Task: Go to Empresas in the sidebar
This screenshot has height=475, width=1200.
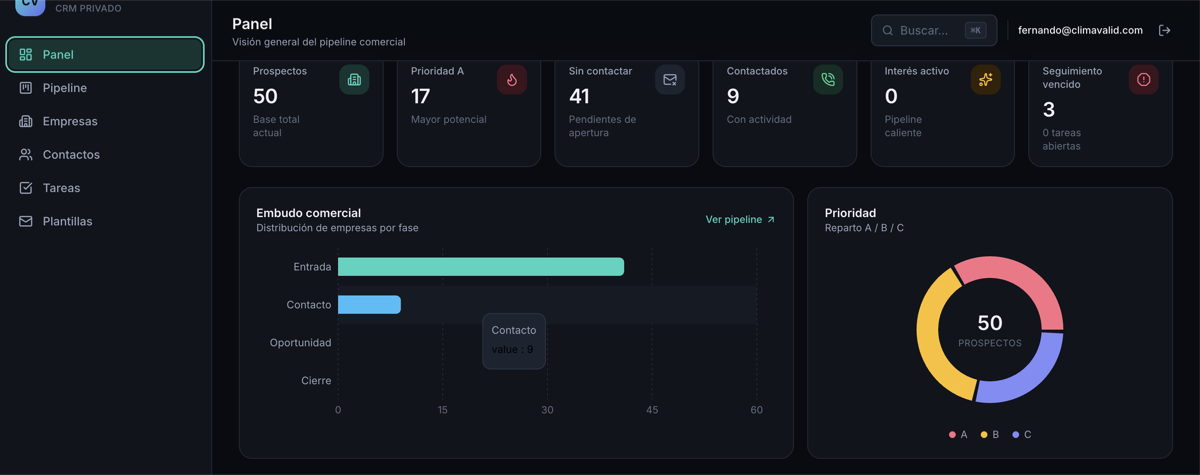Action: (105, 121)
